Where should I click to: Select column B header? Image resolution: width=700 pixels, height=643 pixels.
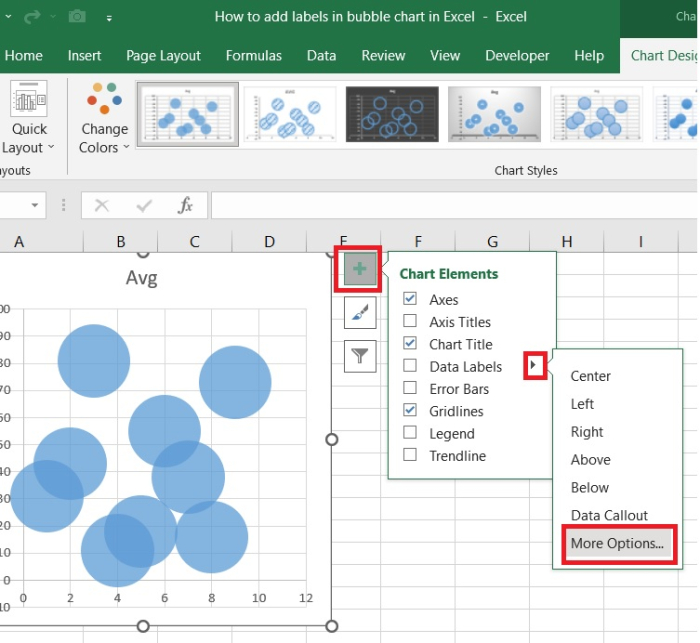tap(121, 242)
